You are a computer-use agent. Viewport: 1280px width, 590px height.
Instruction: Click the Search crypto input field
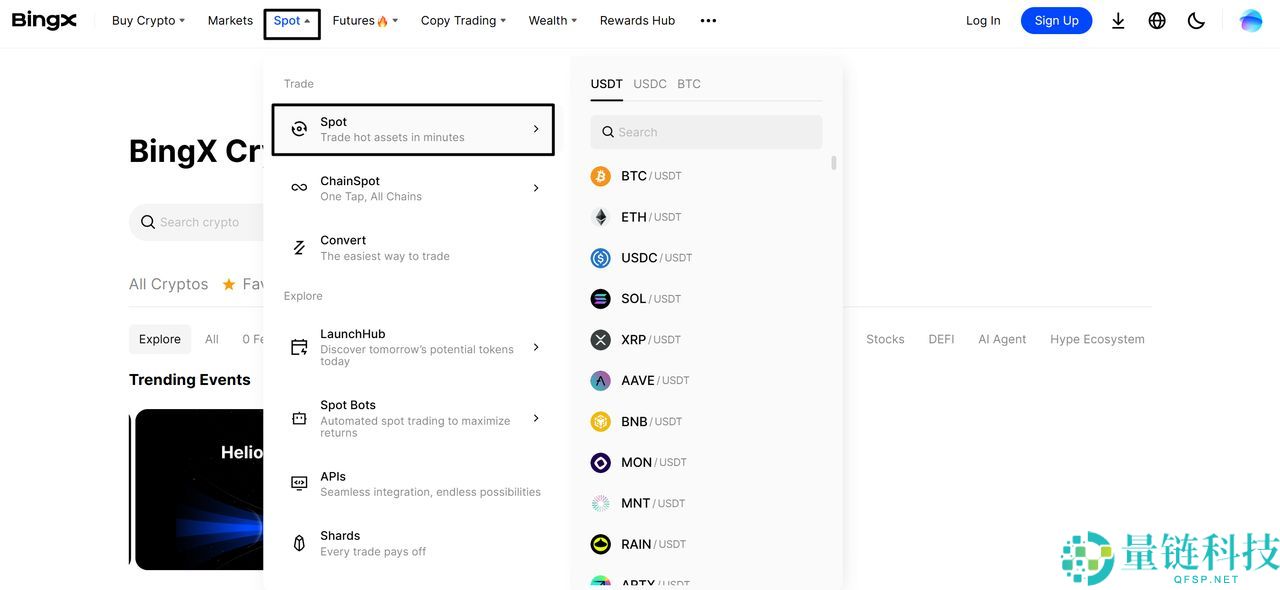(198, 222)
